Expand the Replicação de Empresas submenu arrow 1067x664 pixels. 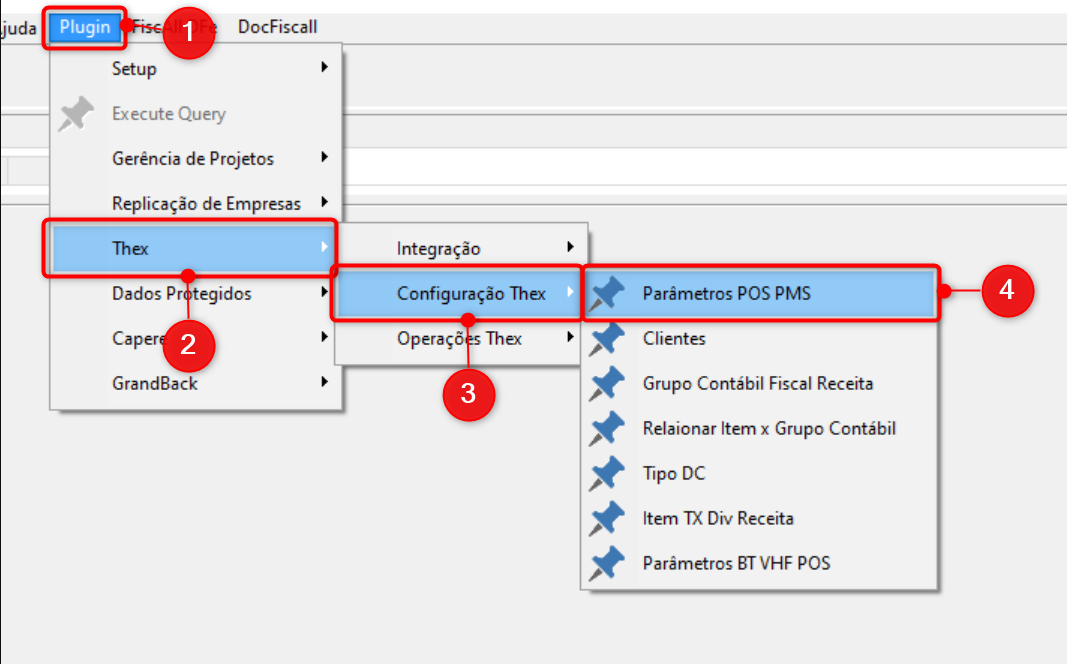(324, 203)
